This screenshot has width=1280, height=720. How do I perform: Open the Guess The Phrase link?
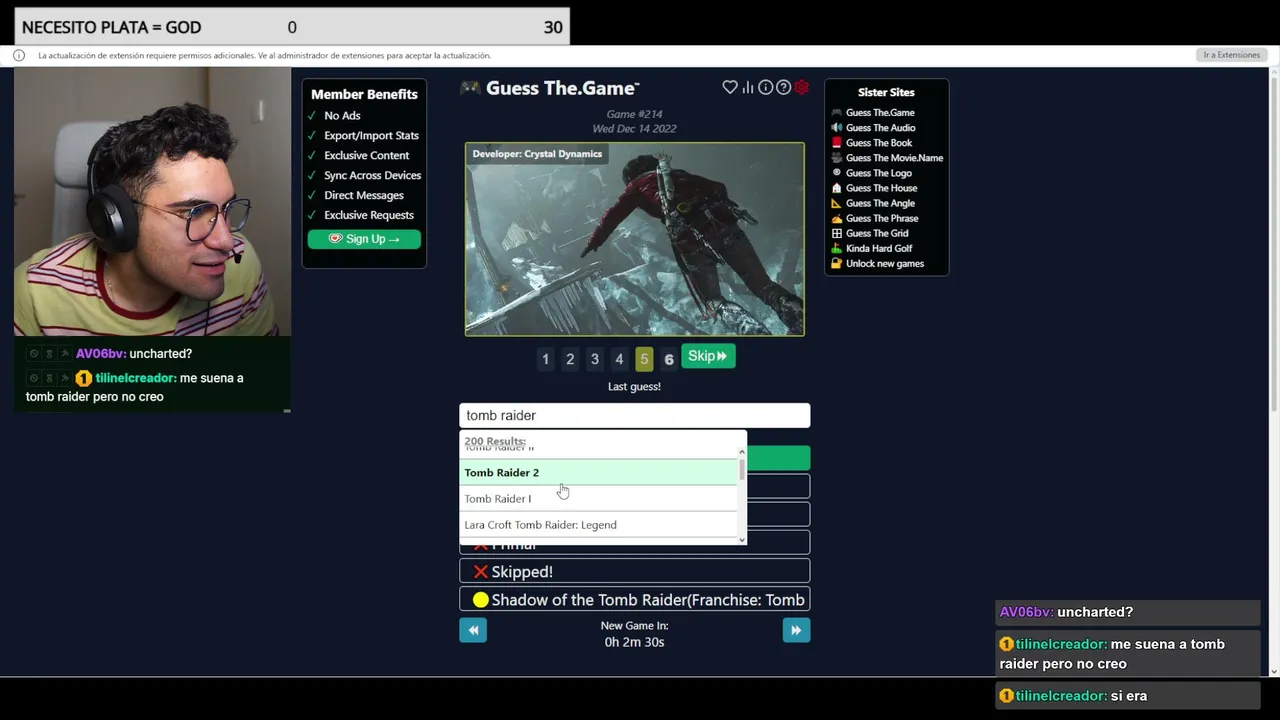[x=883, y=218]
